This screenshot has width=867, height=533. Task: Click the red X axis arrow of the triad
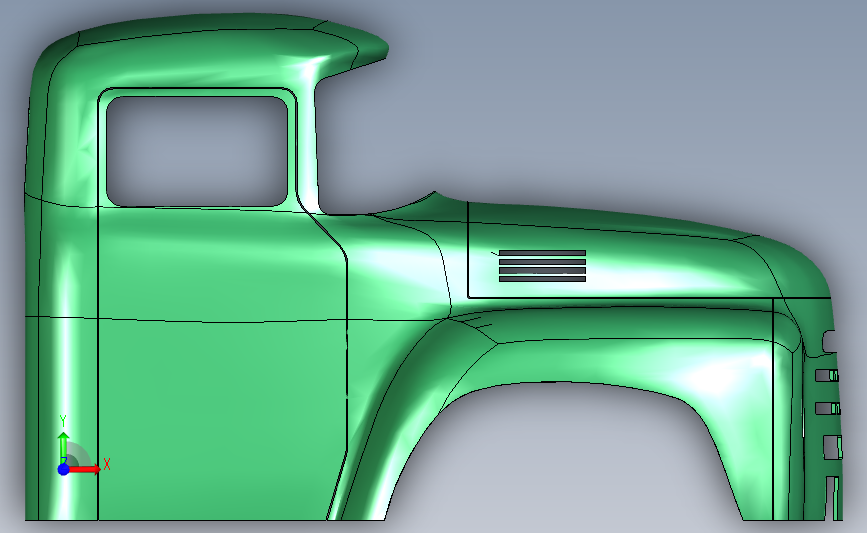[84, 469]
